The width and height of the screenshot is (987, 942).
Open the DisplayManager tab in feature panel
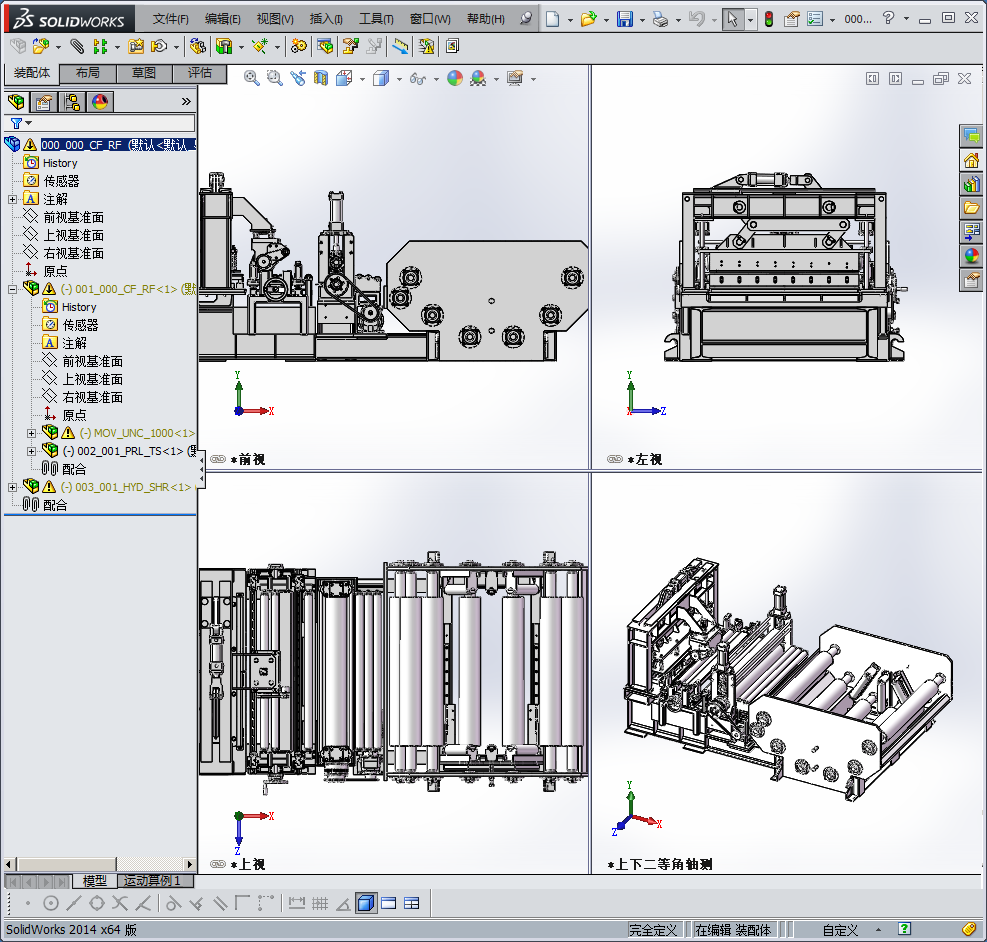(99, 101)
